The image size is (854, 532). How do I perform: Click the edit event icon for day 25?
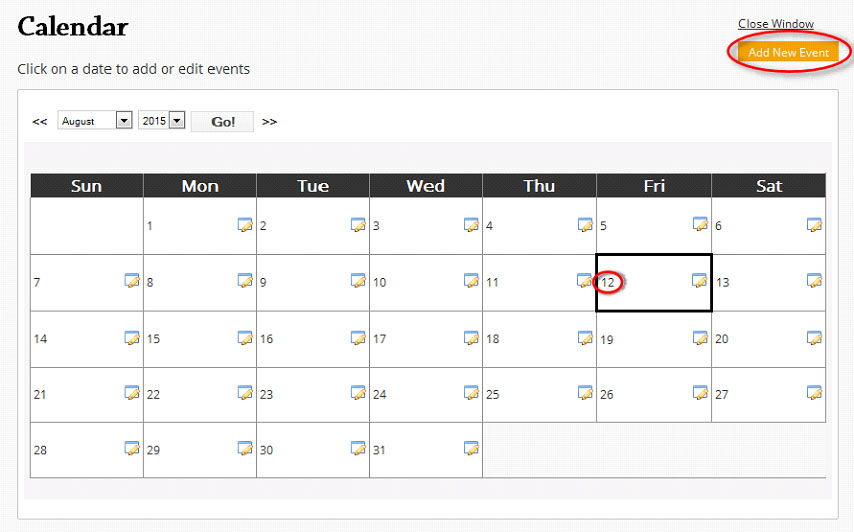585,392
